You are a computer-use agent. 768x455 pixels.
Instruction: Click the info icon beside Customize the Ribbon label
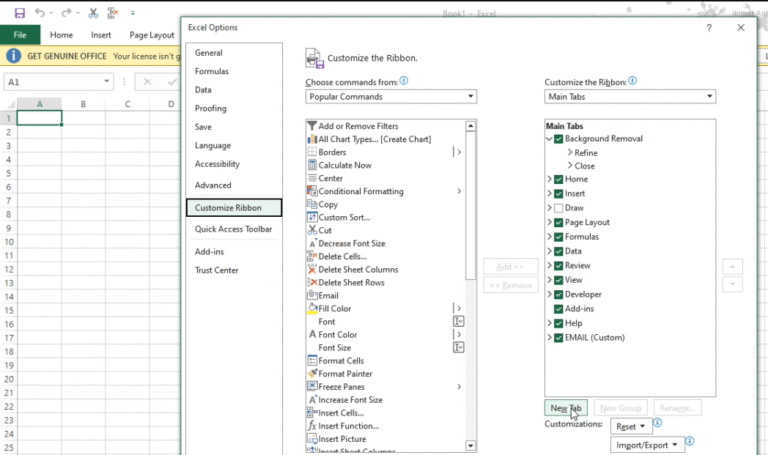point(632,81)
